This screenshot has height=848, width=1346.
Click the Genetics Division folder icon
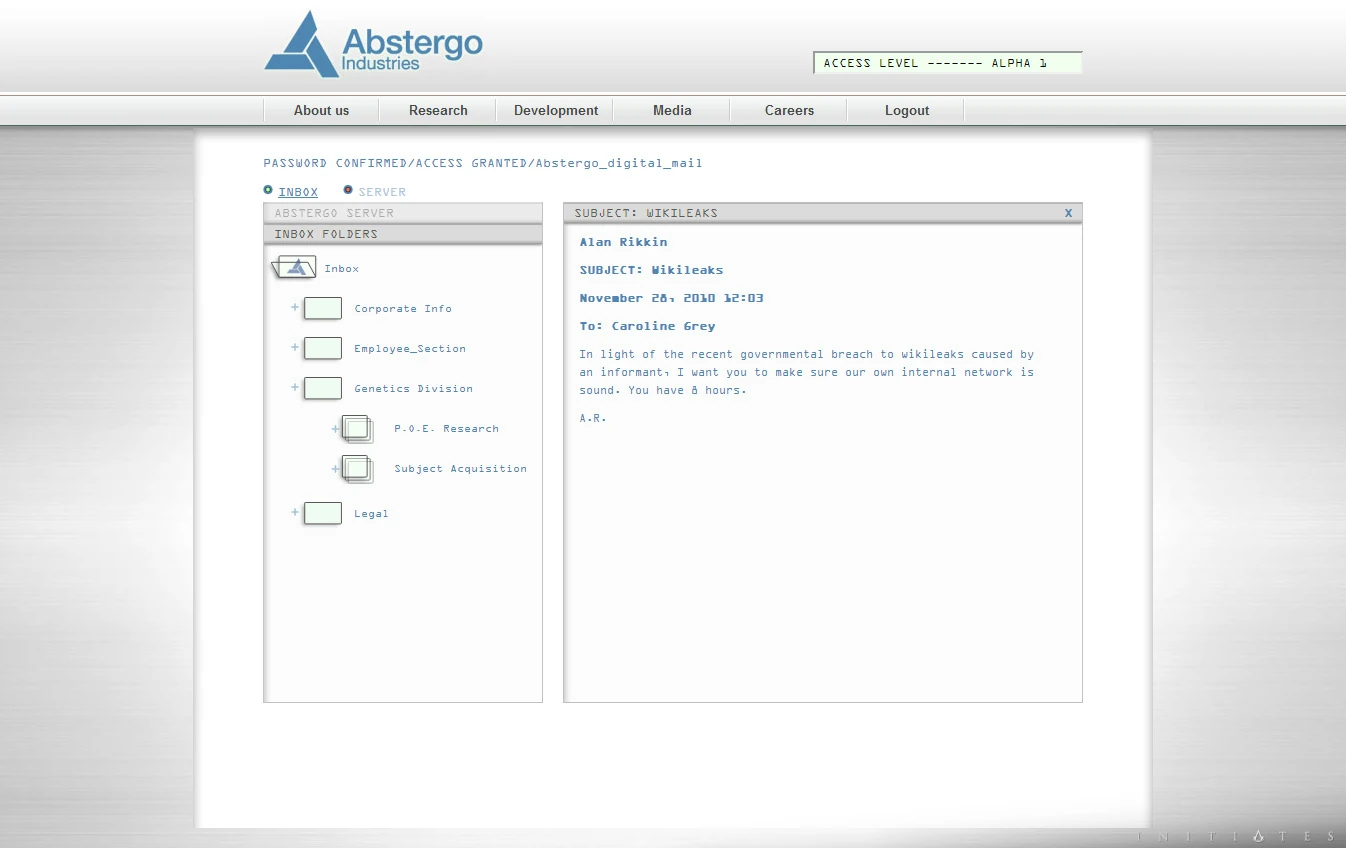(x=323, y=388)
